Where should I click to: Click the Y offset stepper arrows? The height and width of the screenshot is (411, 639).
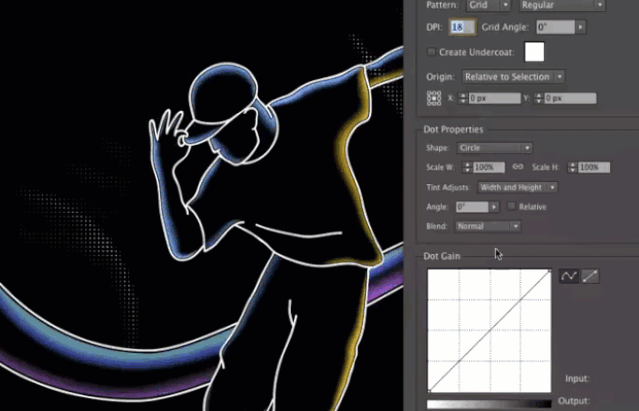click(539, 98)
